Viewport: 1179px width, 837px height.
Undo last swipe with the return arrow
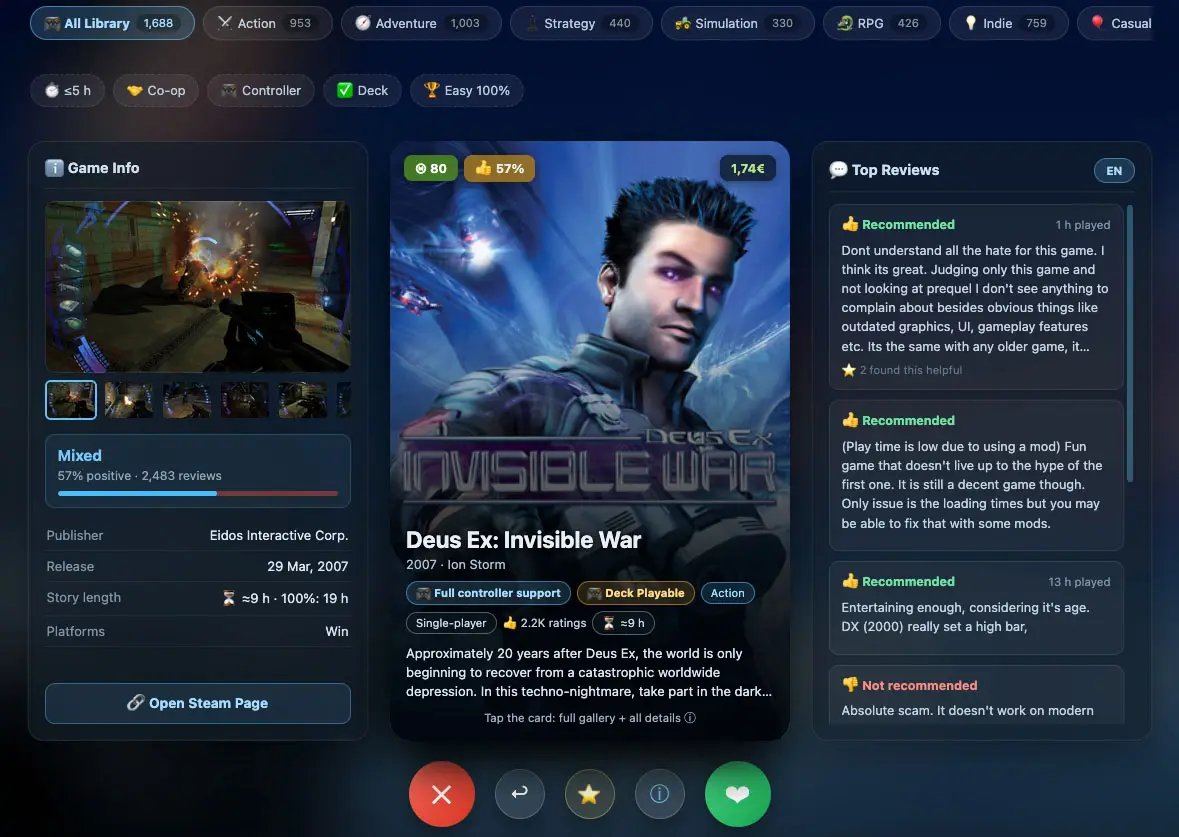(520, 793)
